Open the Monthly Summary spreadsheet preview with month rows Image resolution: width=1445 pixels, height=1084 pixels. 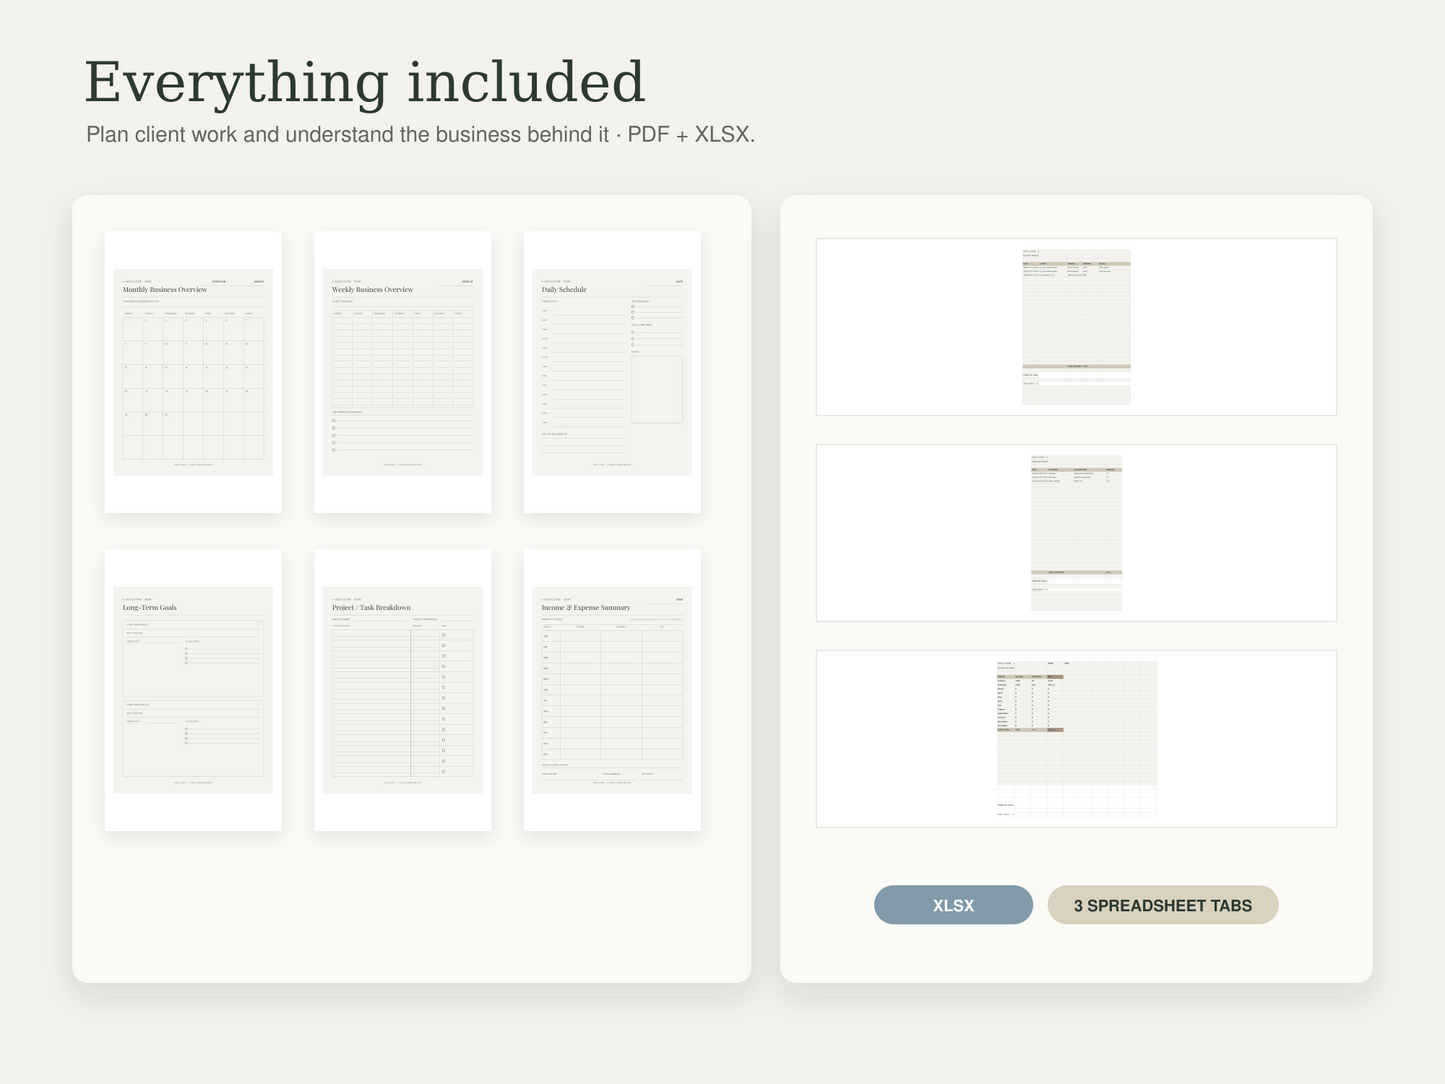coord(1076,739)
